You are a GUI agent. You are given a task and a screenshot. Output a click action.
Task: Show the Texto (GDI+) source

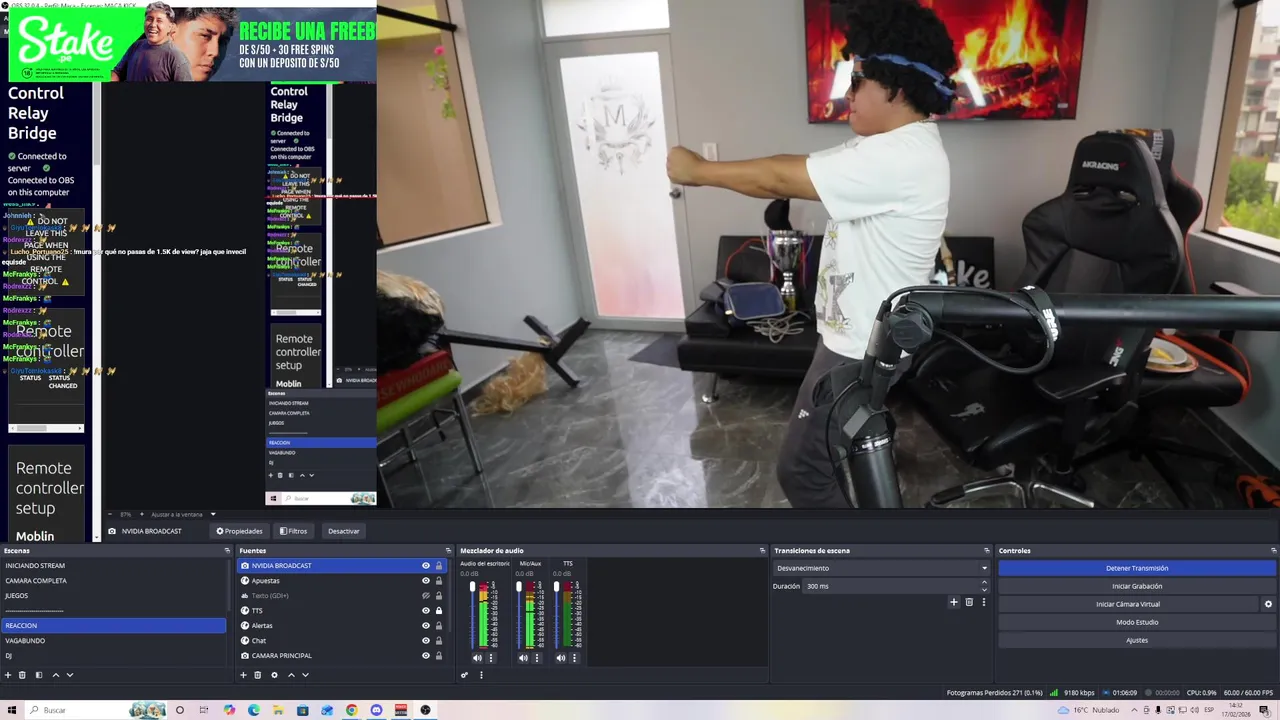coord(425,596)
